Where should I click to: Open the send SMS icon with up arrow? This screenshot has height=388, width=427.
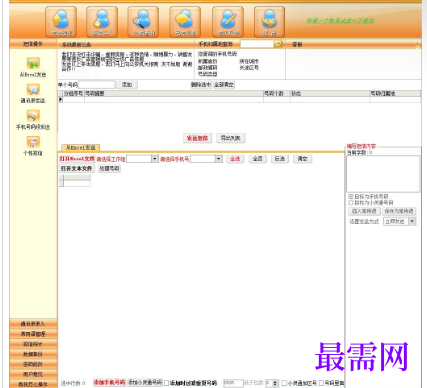coord(61,22)
